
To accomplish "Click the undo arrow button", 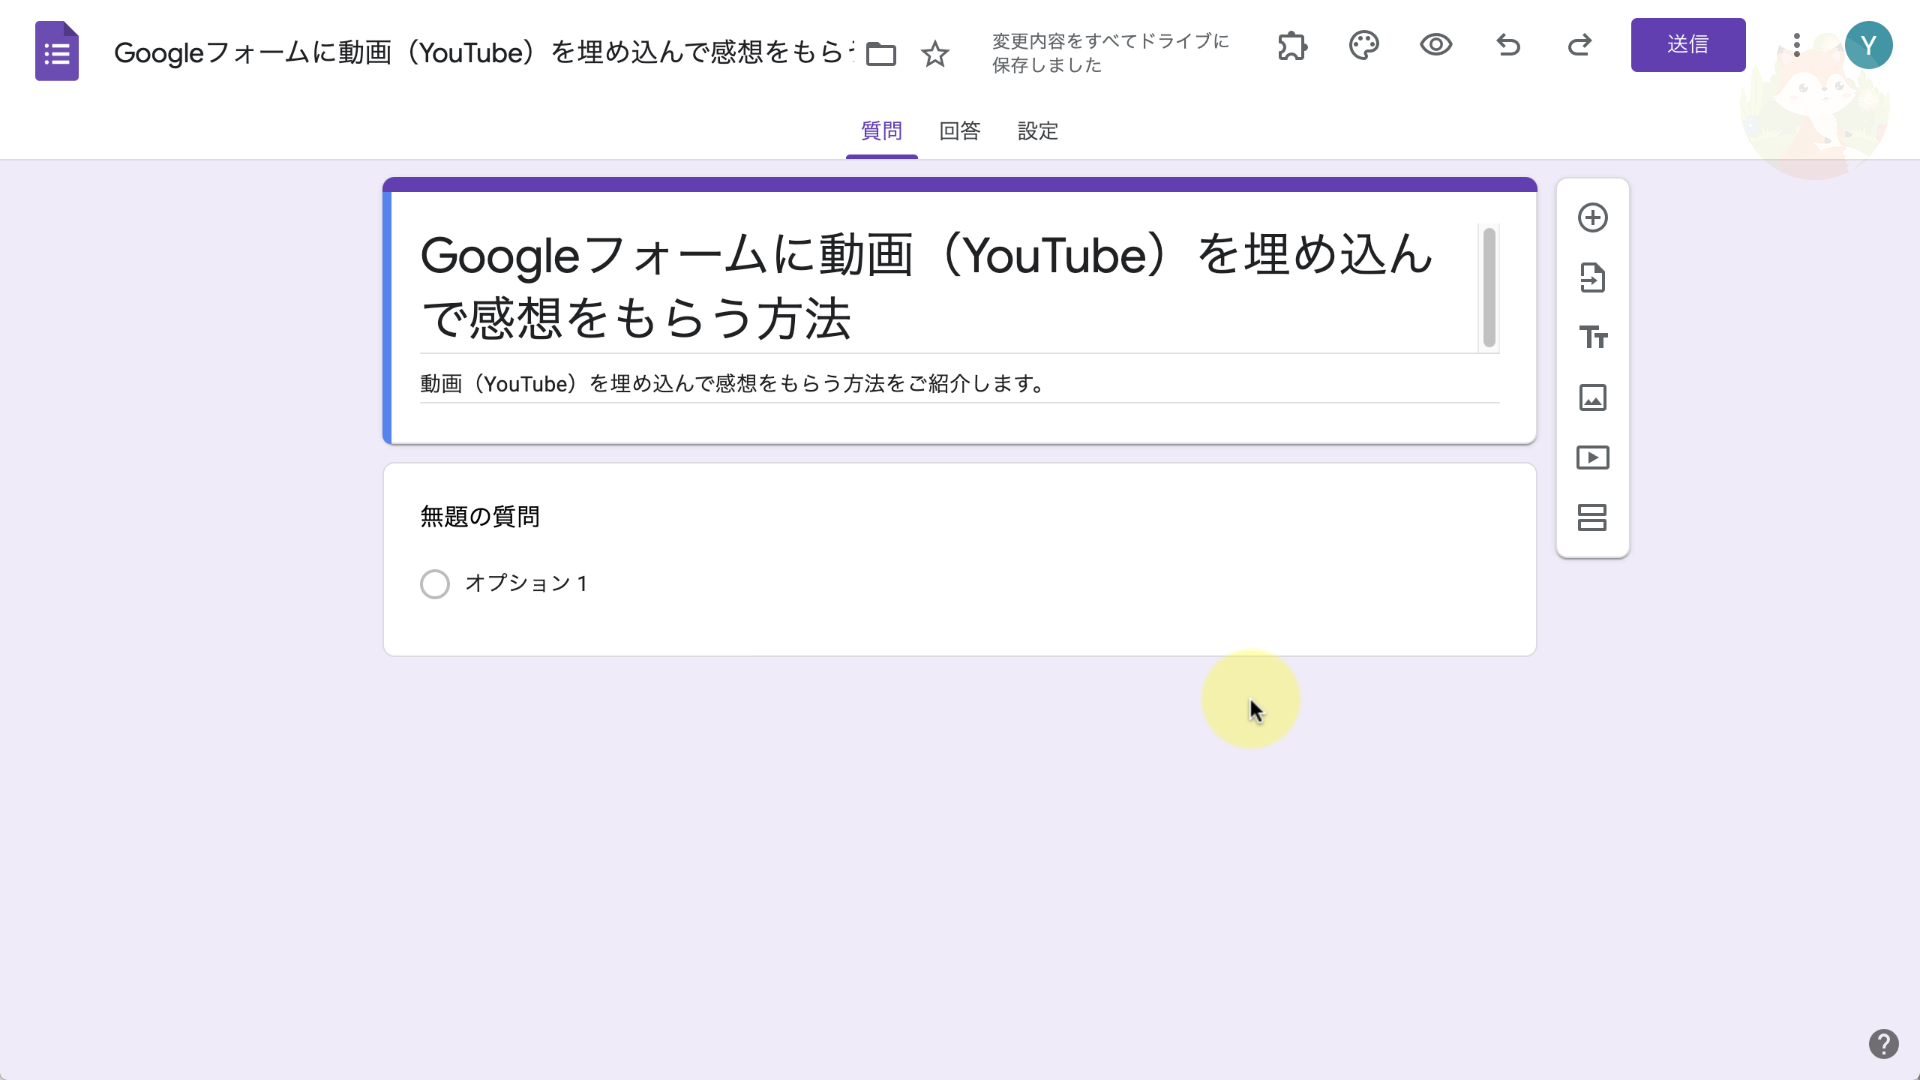I will pos(1507,45).
